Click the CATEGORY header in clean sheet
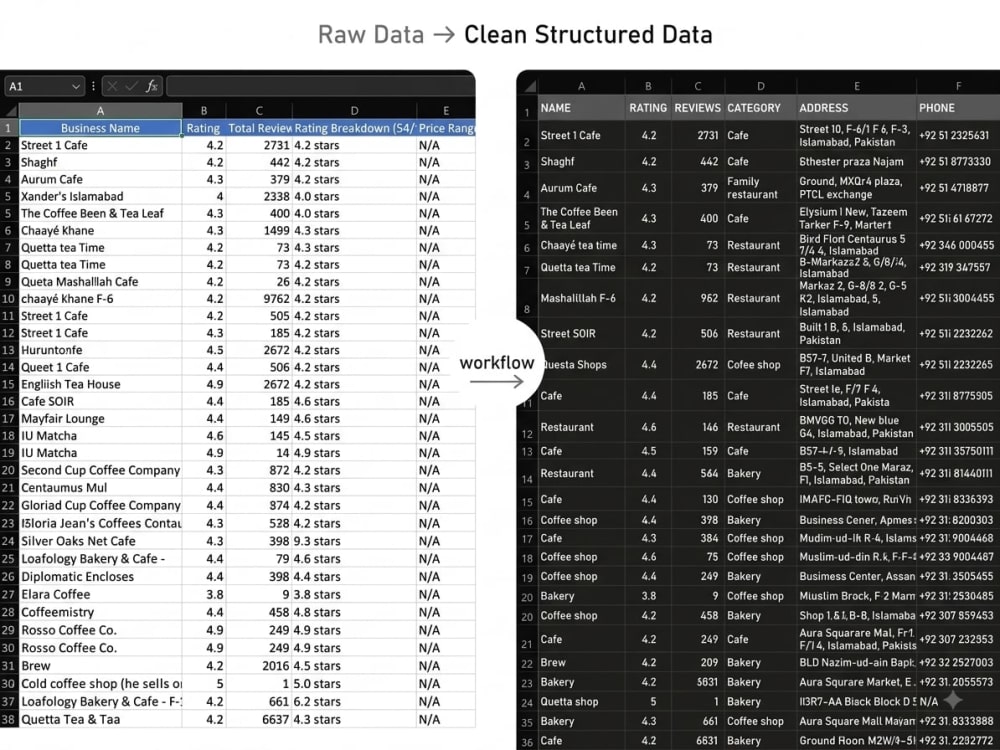The image size is (1000, 750). 760,108
